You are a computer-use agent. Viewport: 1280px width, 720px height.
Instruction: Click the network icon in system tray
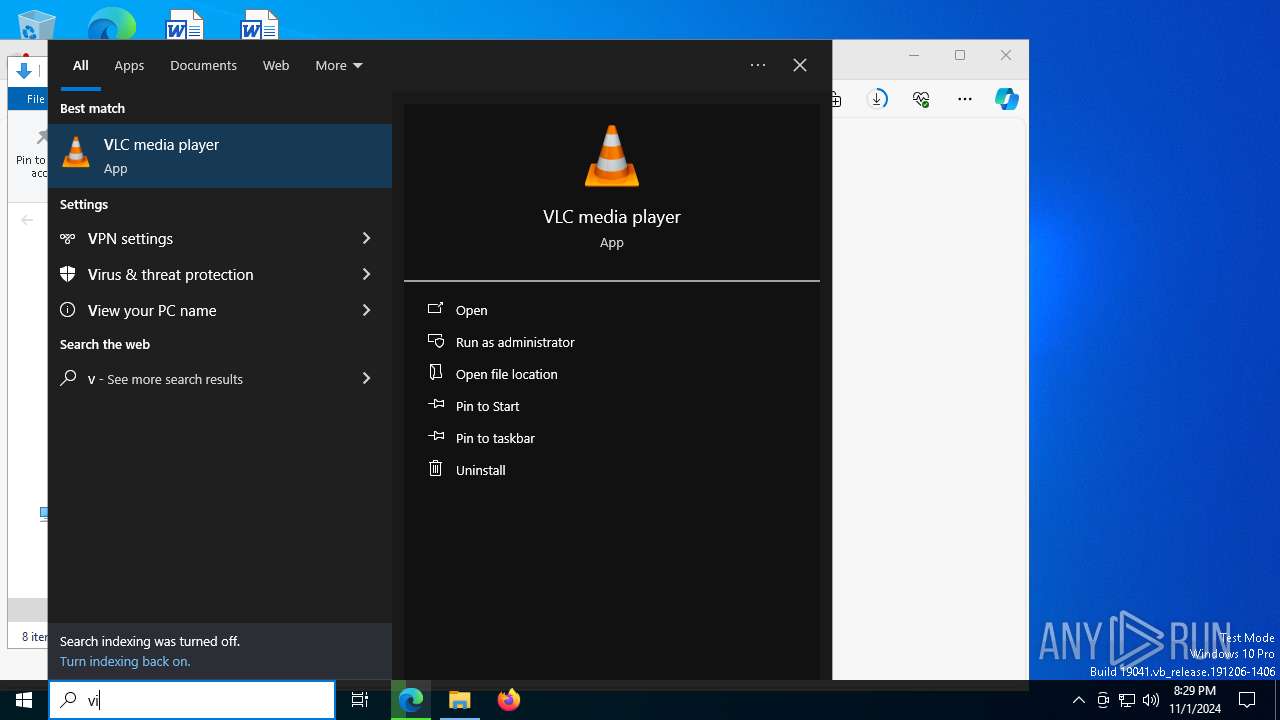pyautogui.click(x=1127, y=700)
